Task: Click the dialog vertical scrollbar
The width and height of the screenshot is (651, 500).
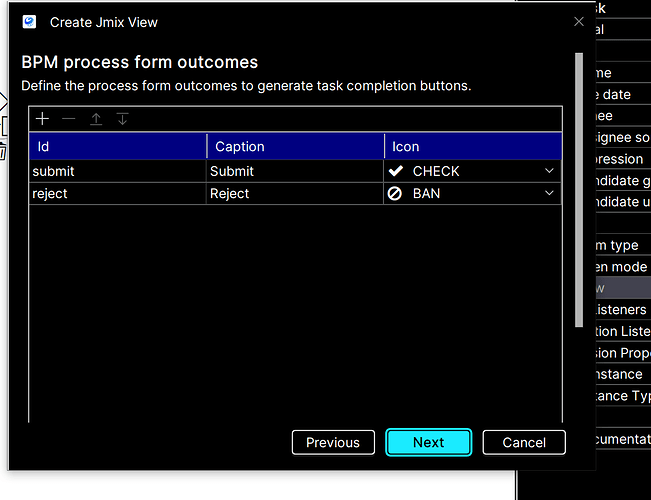Action: (579, 190)
